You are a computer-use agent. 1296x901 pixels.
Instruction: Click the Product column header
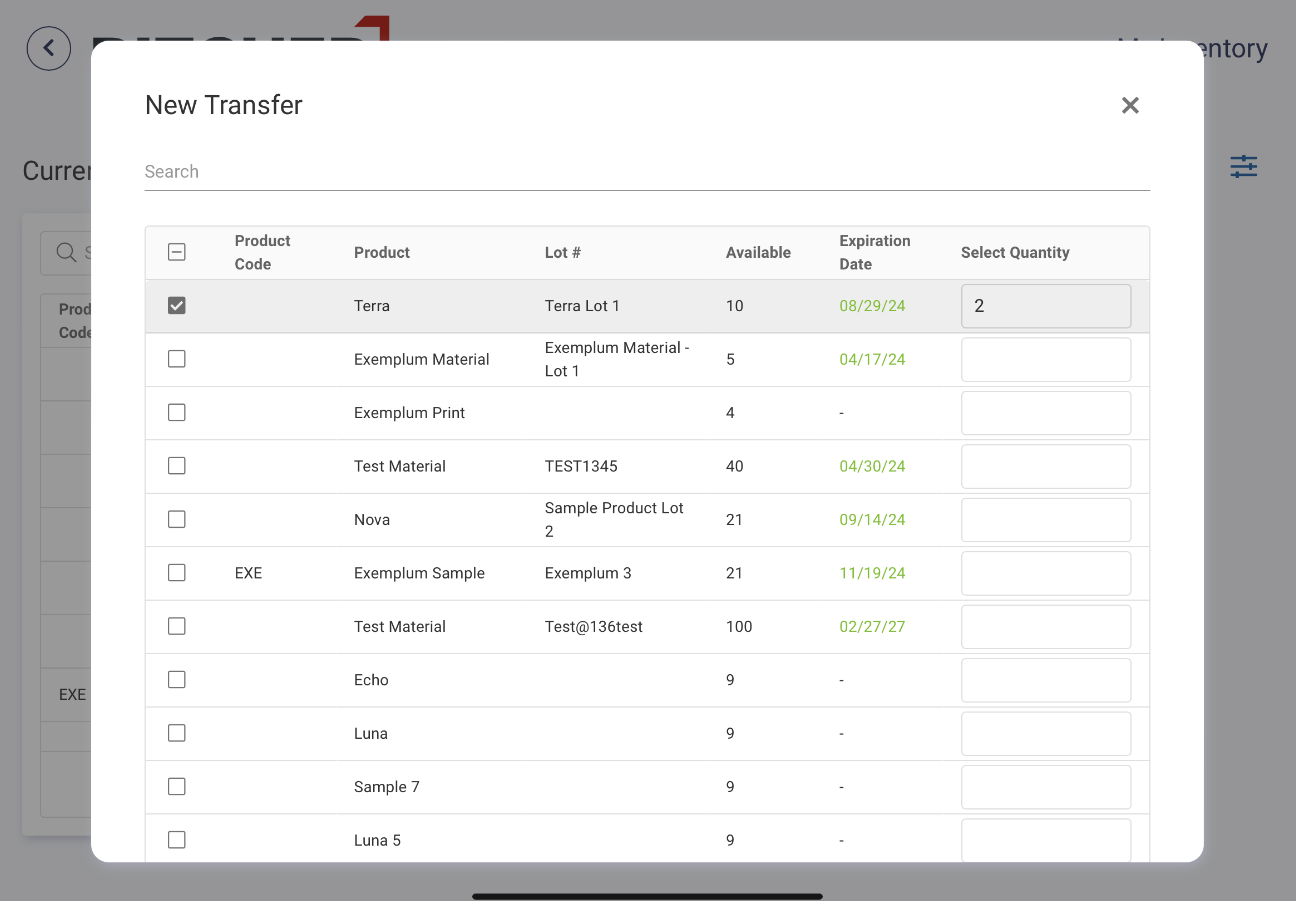(382, 252)
